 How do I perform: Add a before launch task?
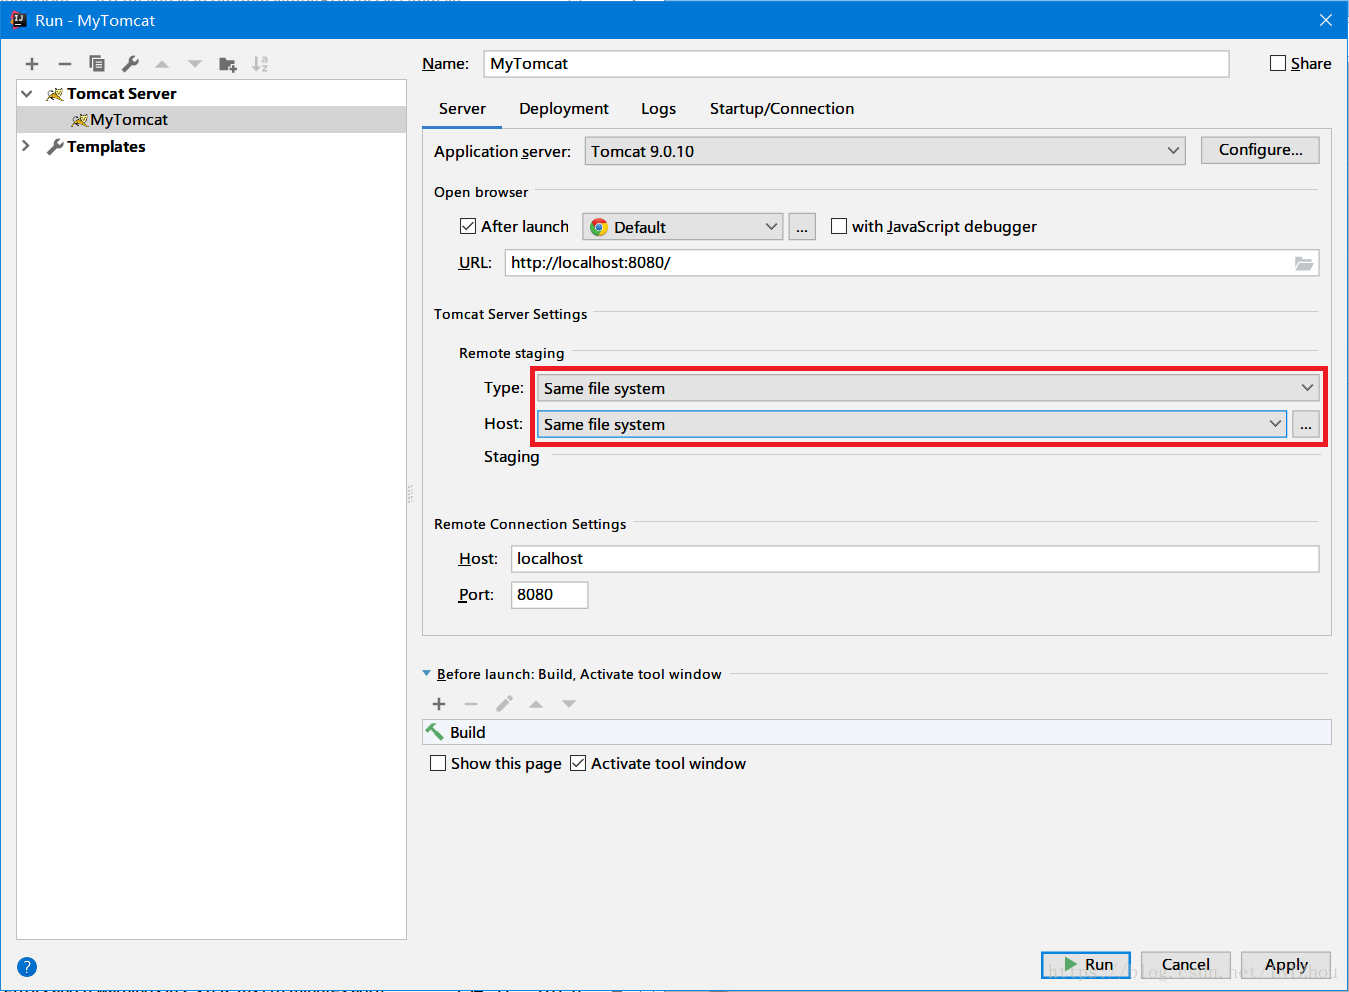pos(439,704)
